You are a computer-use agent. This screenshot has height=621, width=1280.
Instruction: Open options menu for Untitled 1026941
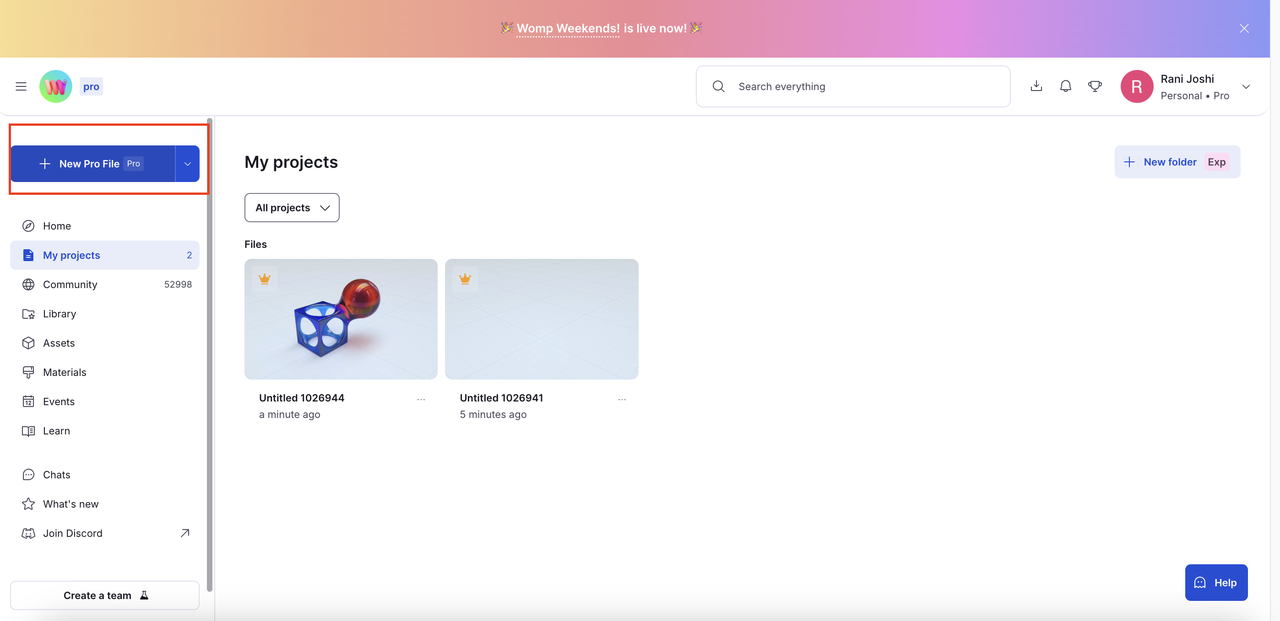coord(622,399)
